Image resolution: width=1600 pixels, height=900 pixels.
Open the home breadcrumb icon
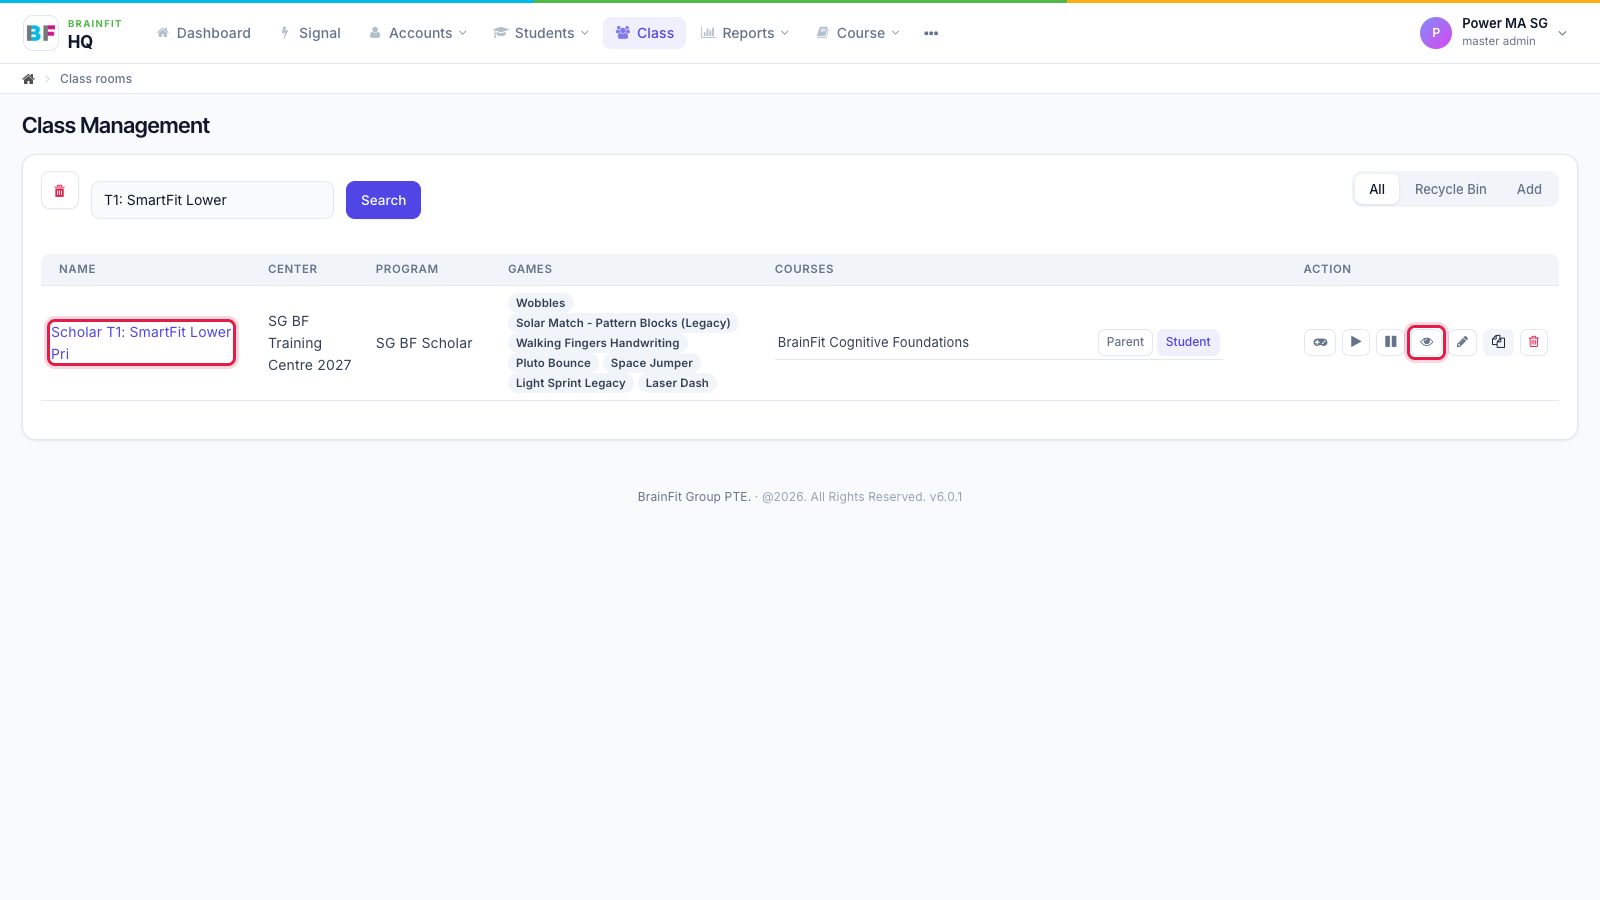coord(29,79)
